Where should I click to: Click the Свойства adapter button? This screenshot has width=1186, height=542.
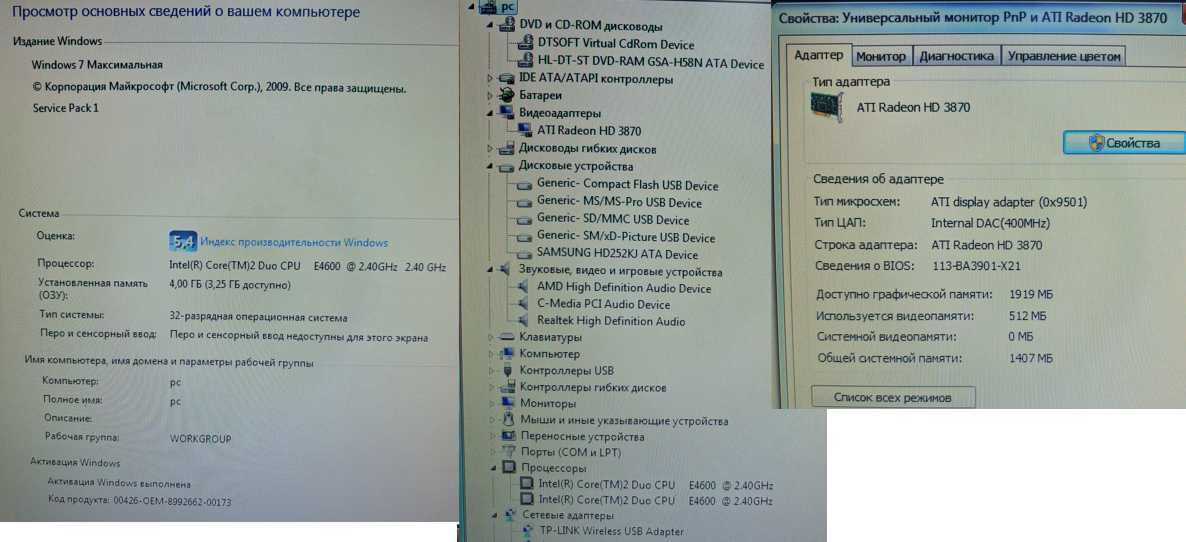[1124, 143]
